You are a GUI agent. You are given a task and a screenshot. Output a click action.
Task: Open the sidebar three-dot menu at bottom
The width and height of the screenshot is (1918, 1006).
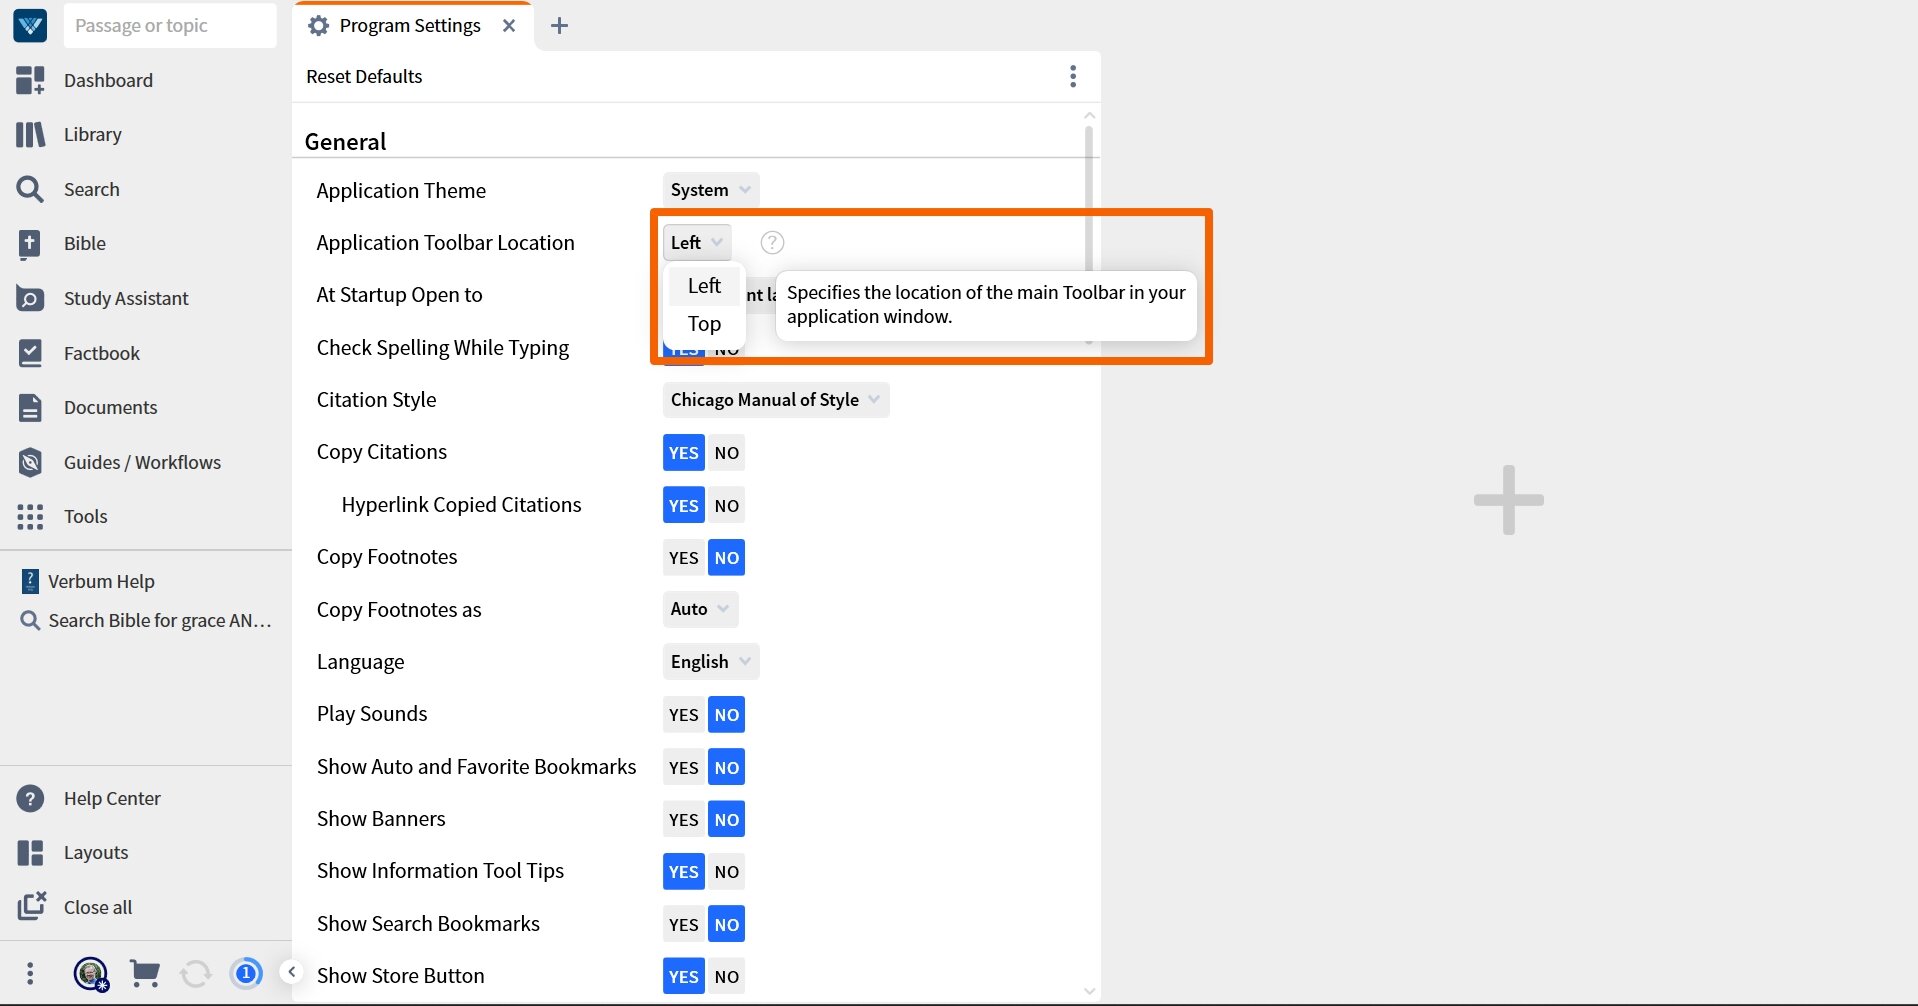(30, 973)
